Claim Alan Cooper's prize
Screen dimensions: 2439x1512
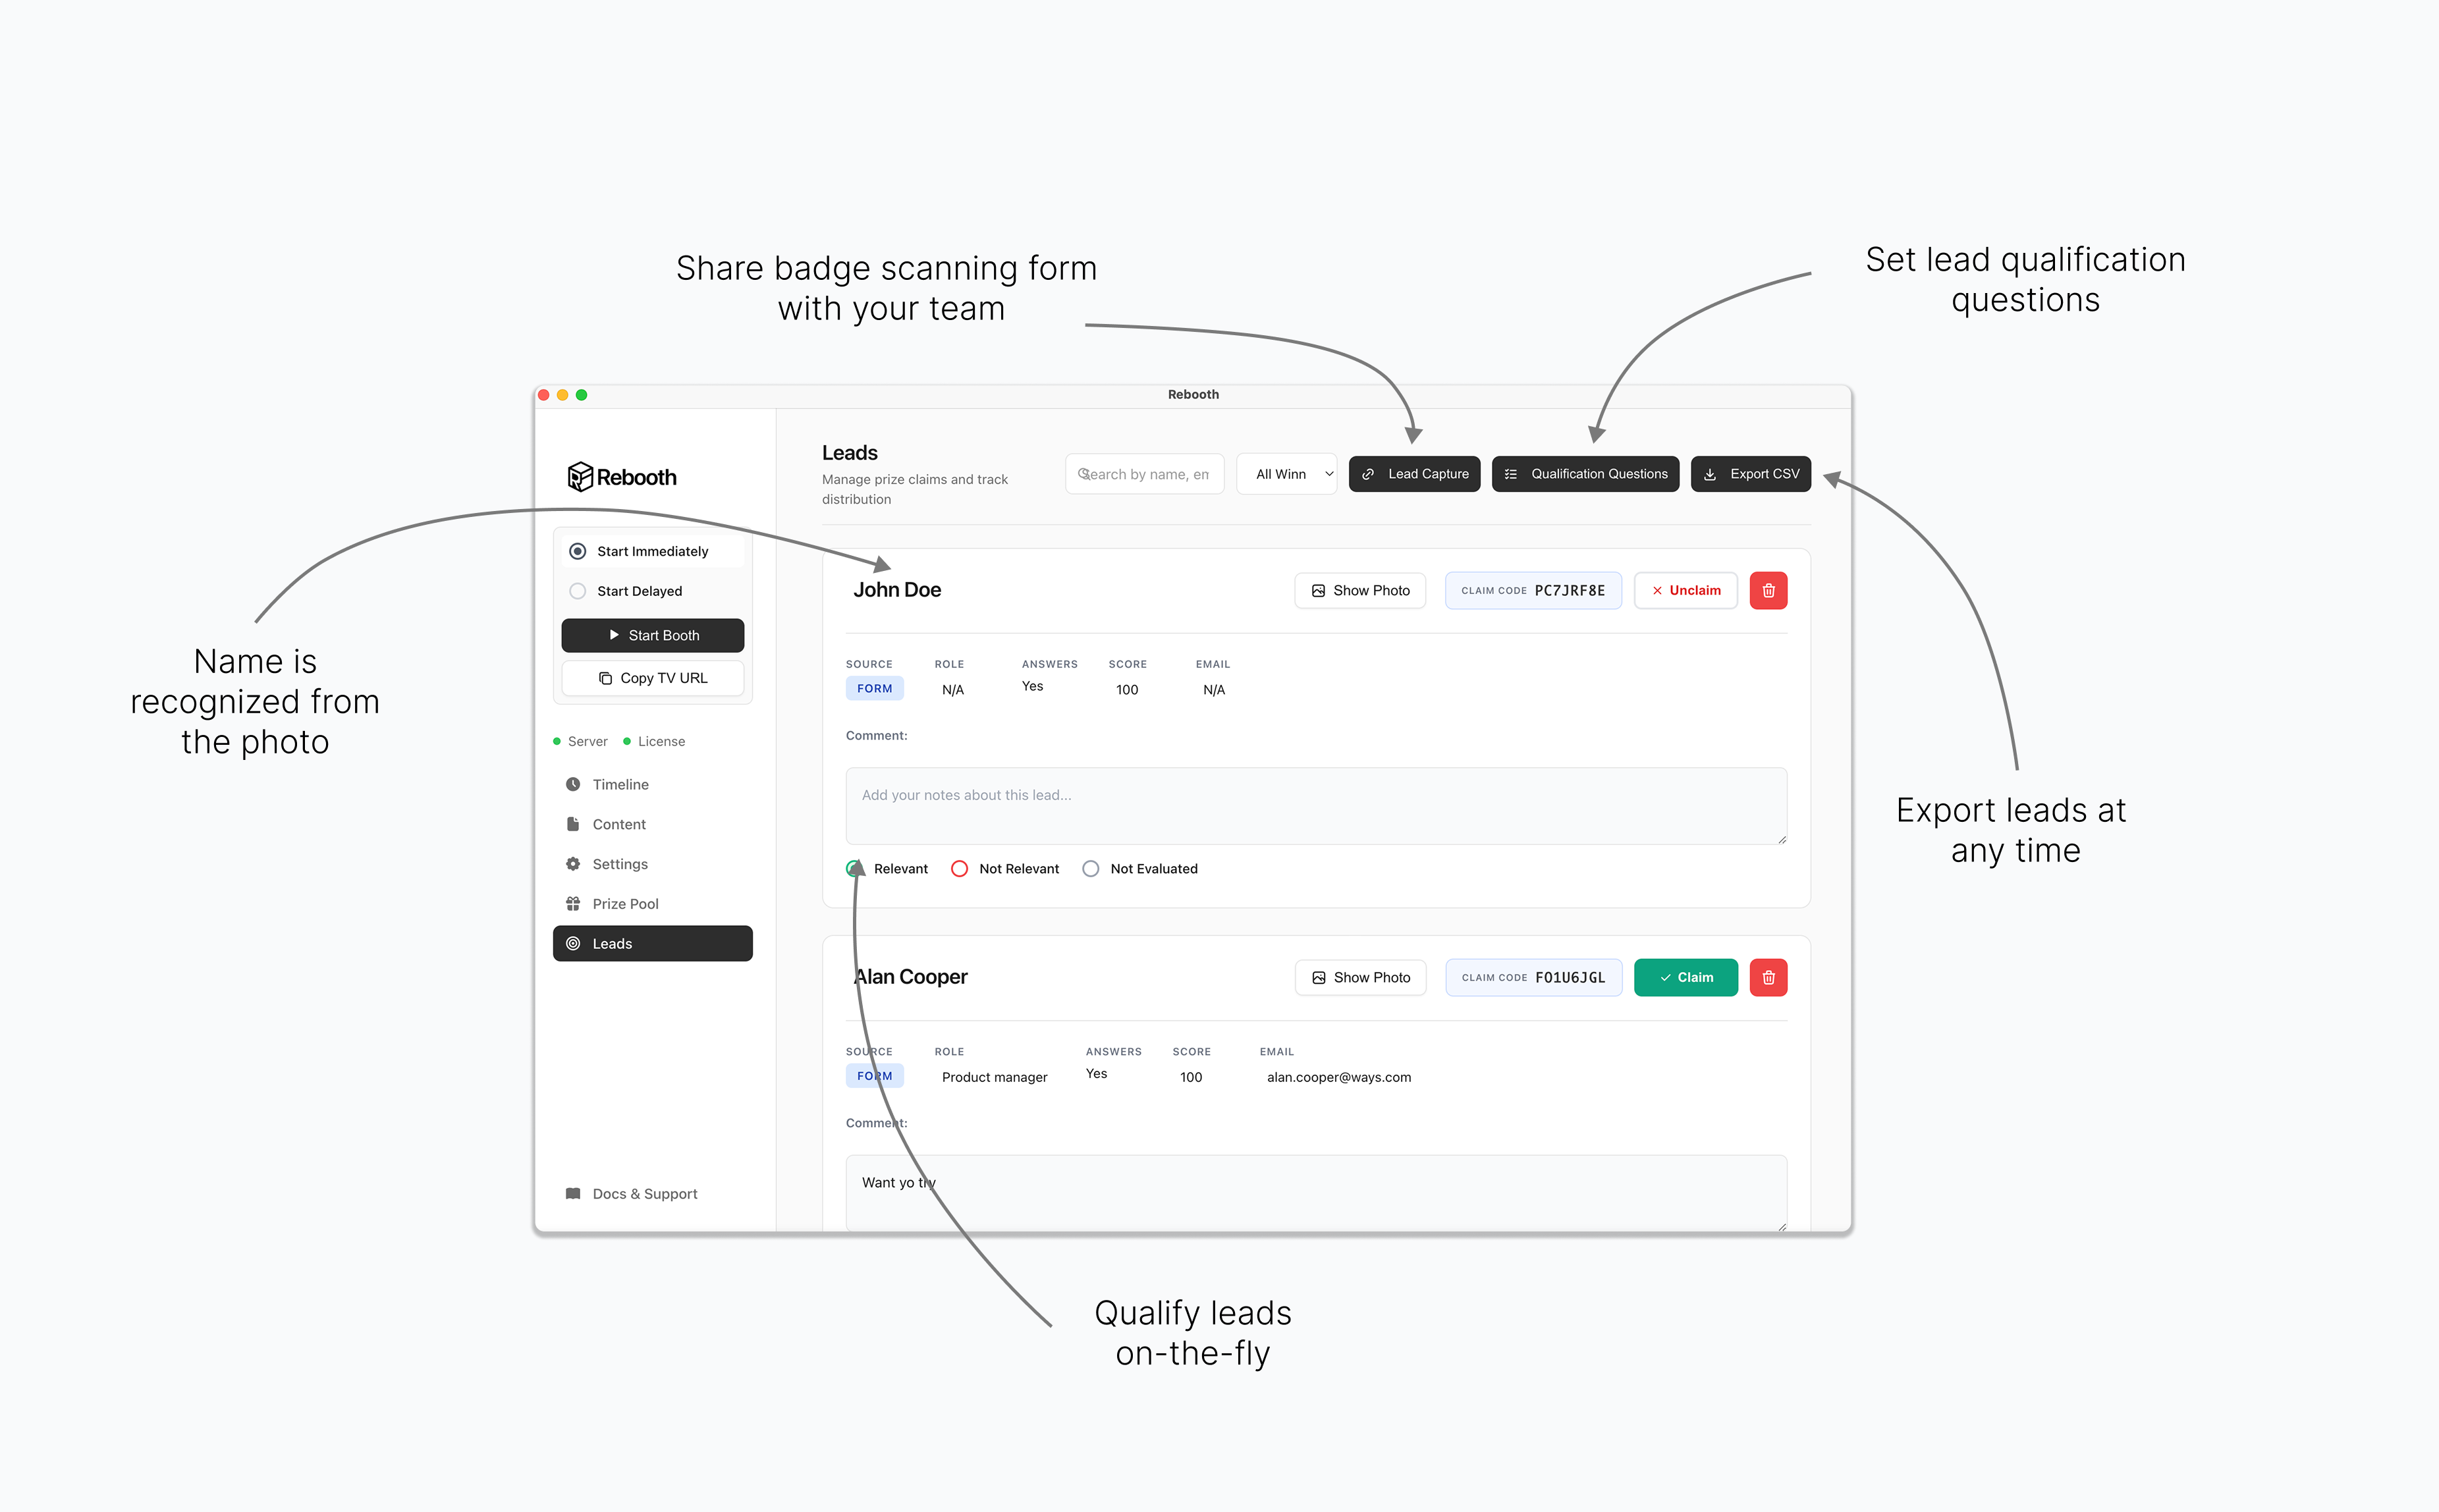click(x=1685, y=977)
